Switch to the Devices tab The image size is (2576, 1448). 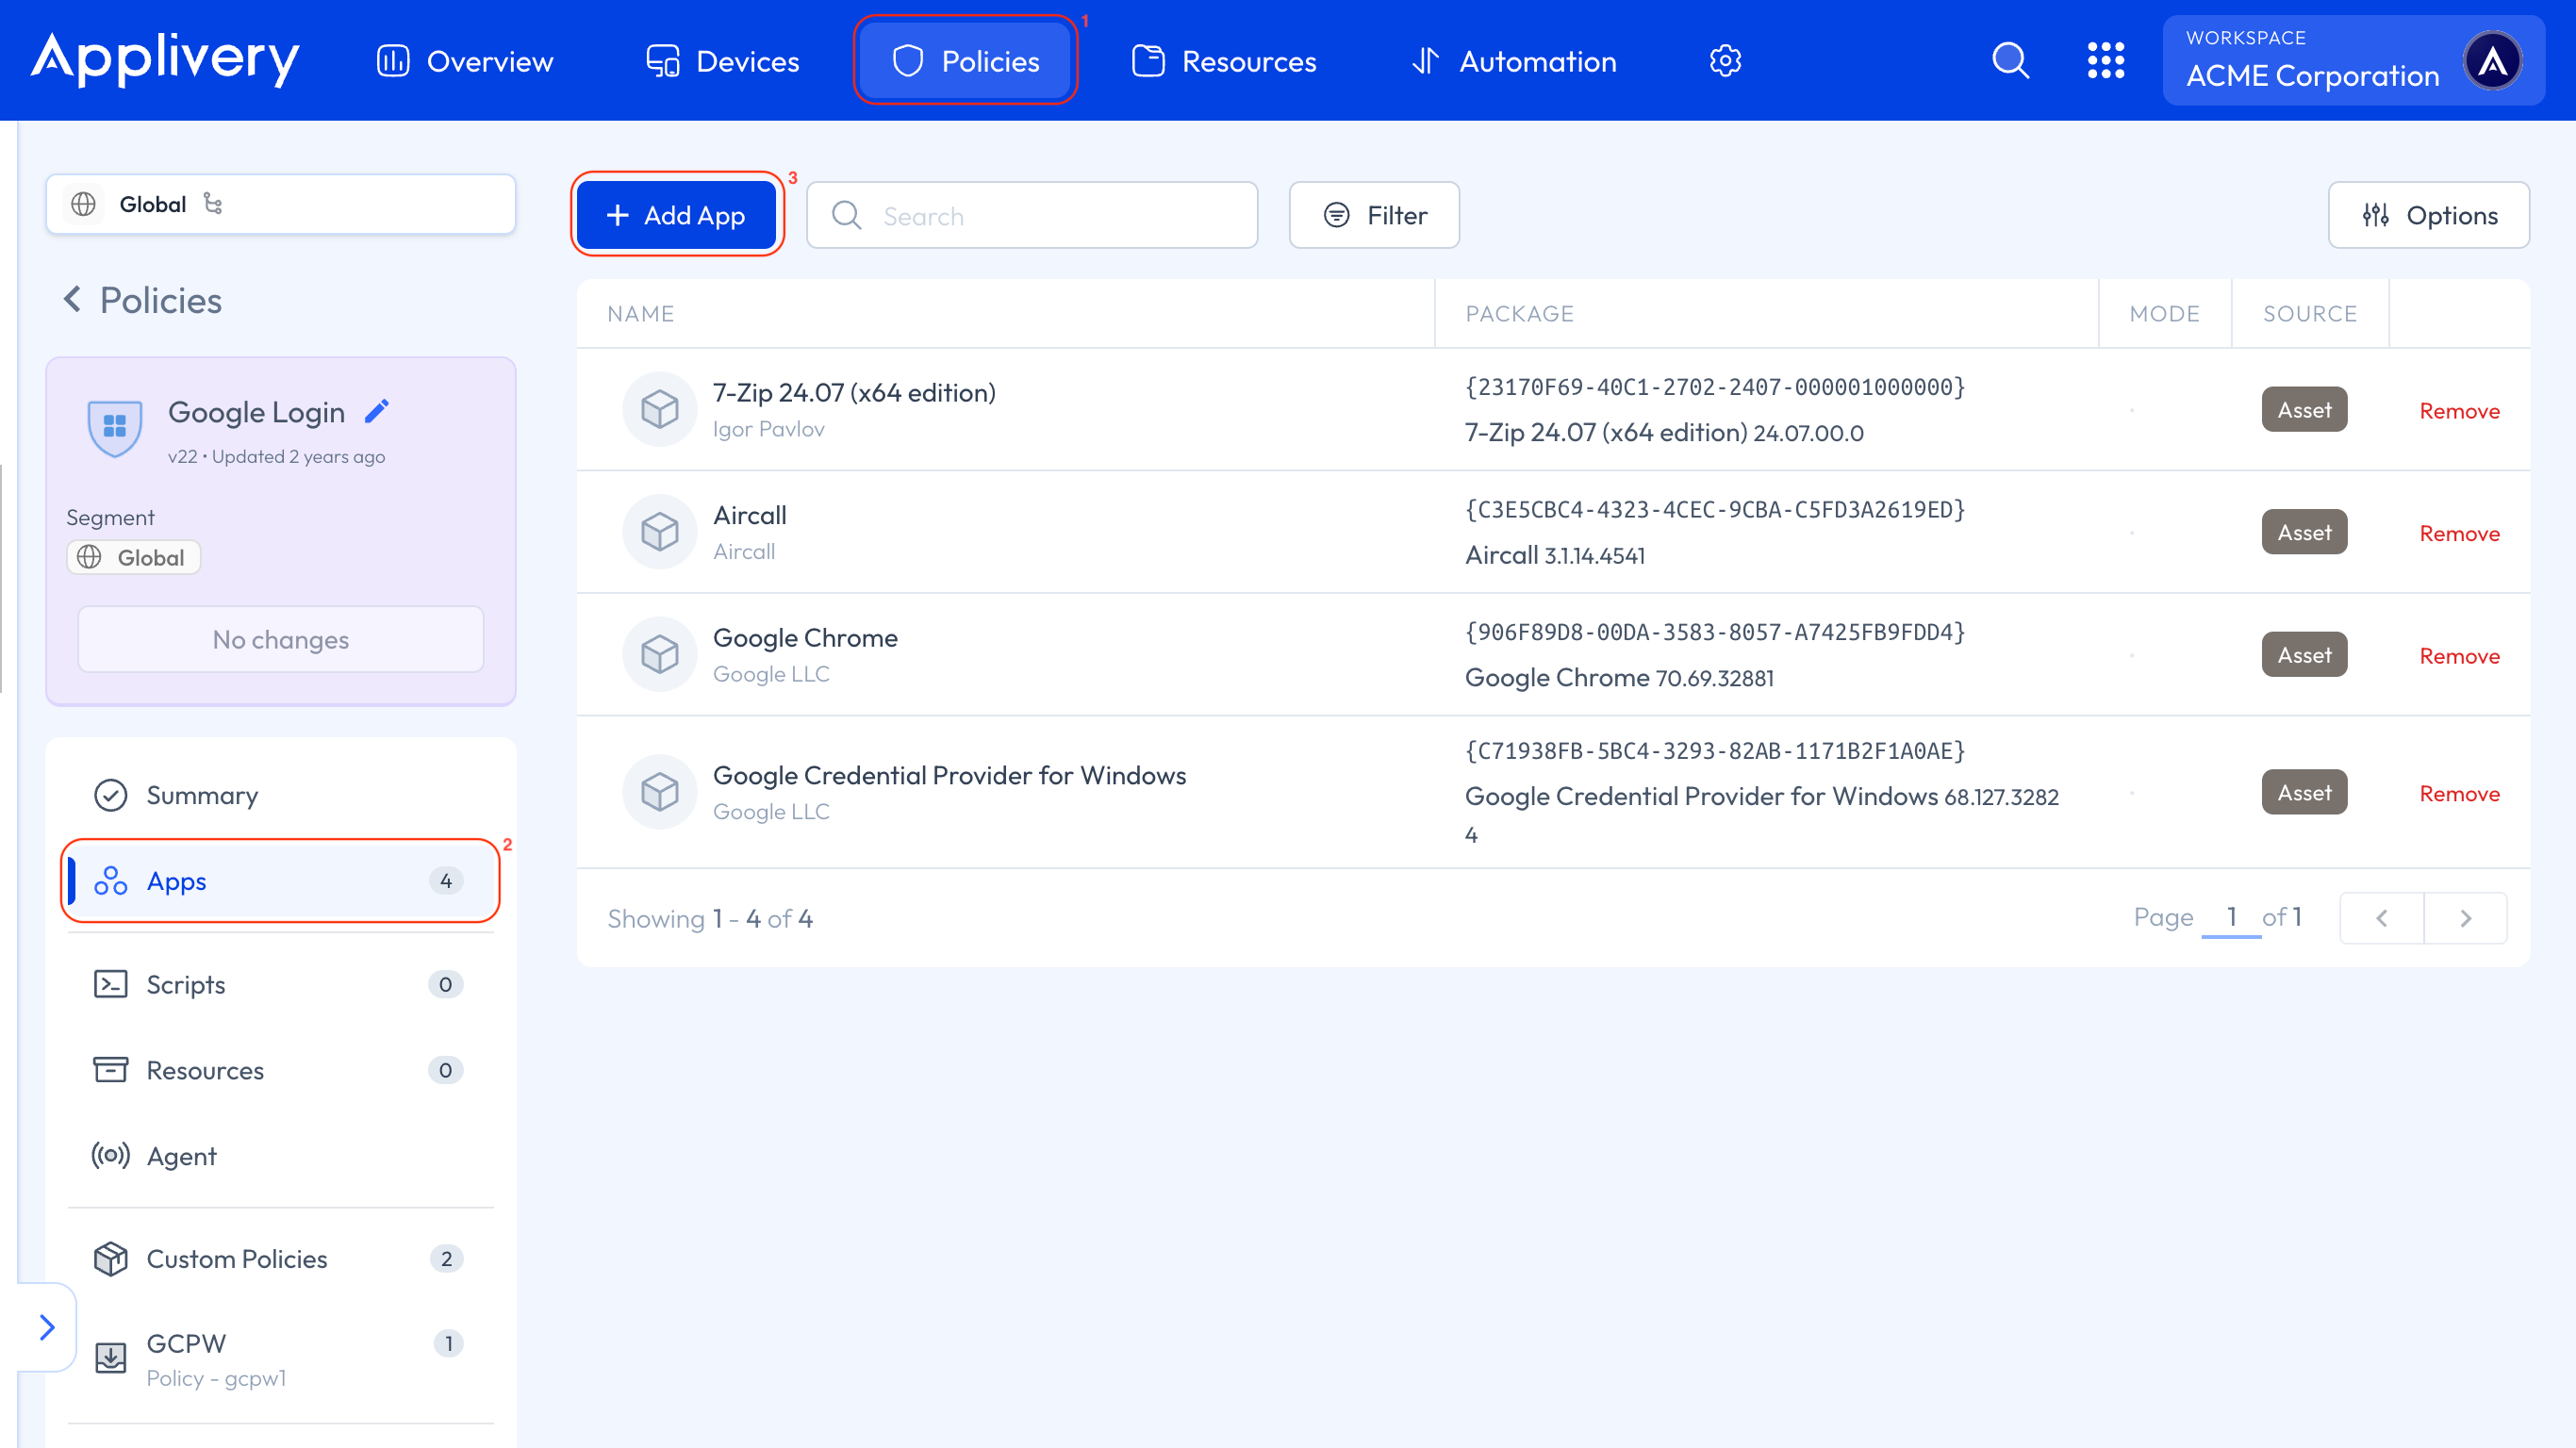[722, 61]
